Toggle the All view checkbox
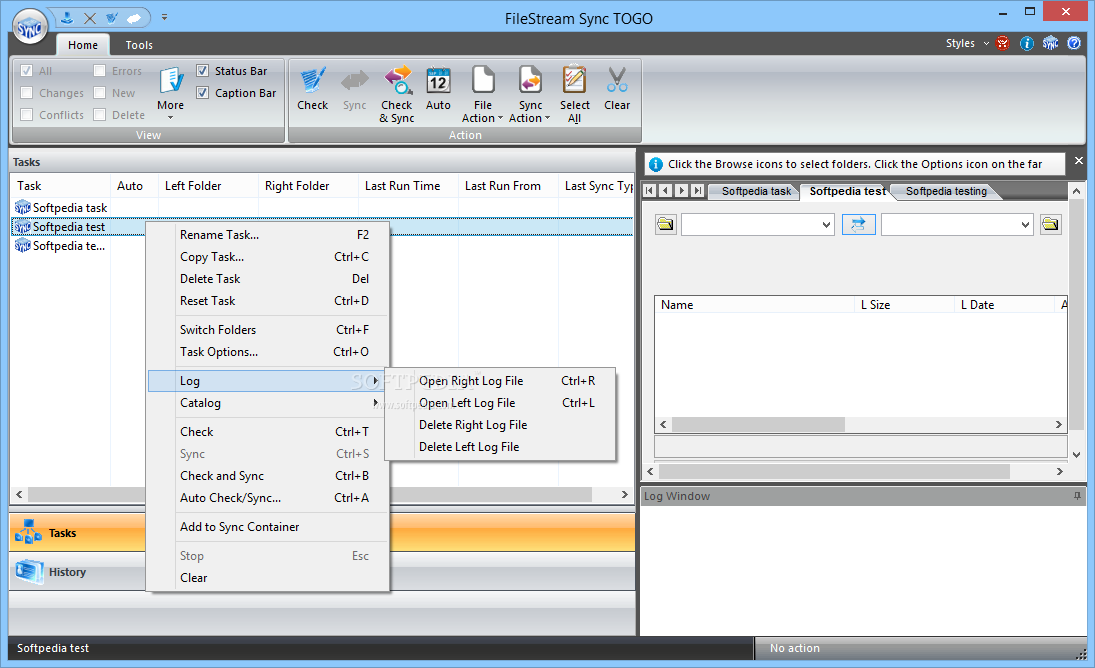The image size is (1095, 668). click(x=27, y=70)
